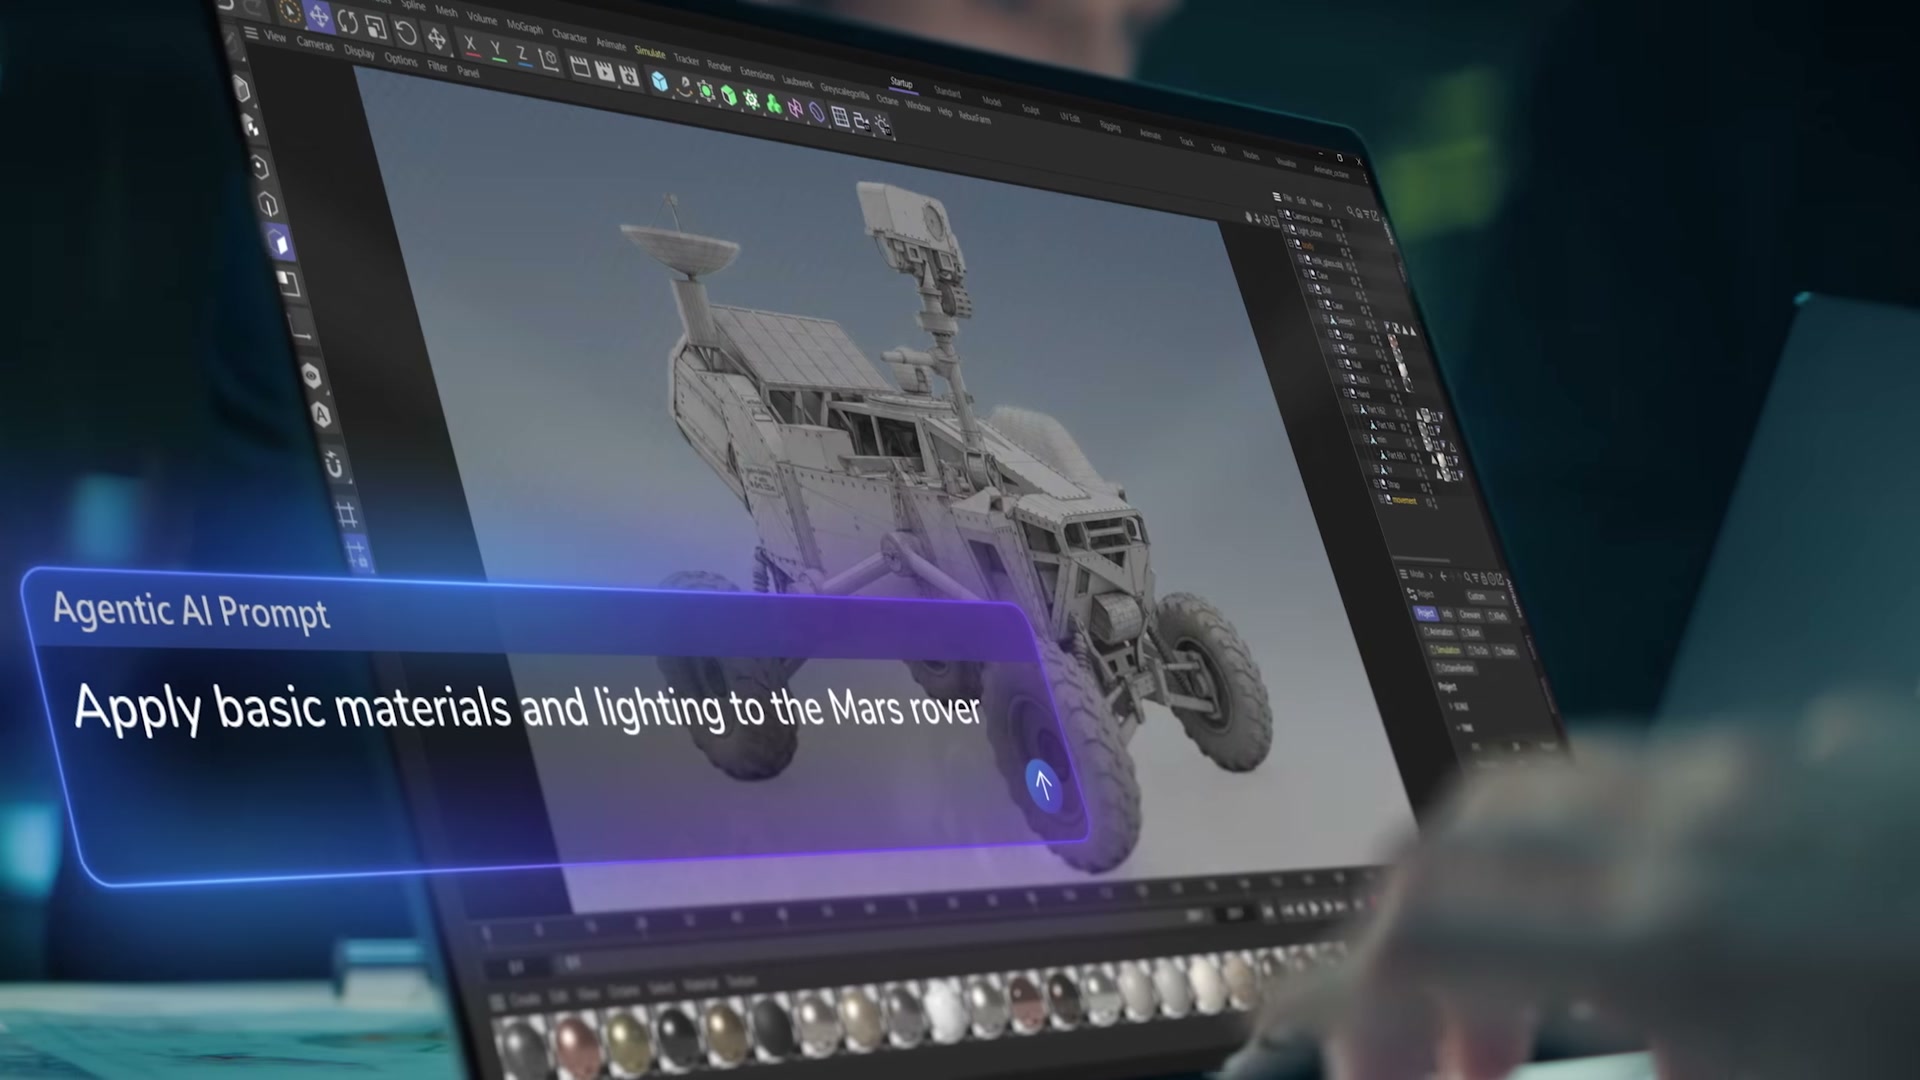Click the prompt text in Agentic AI box
The height and width of the screenshot is (1080, 1920).
(527, 709)
